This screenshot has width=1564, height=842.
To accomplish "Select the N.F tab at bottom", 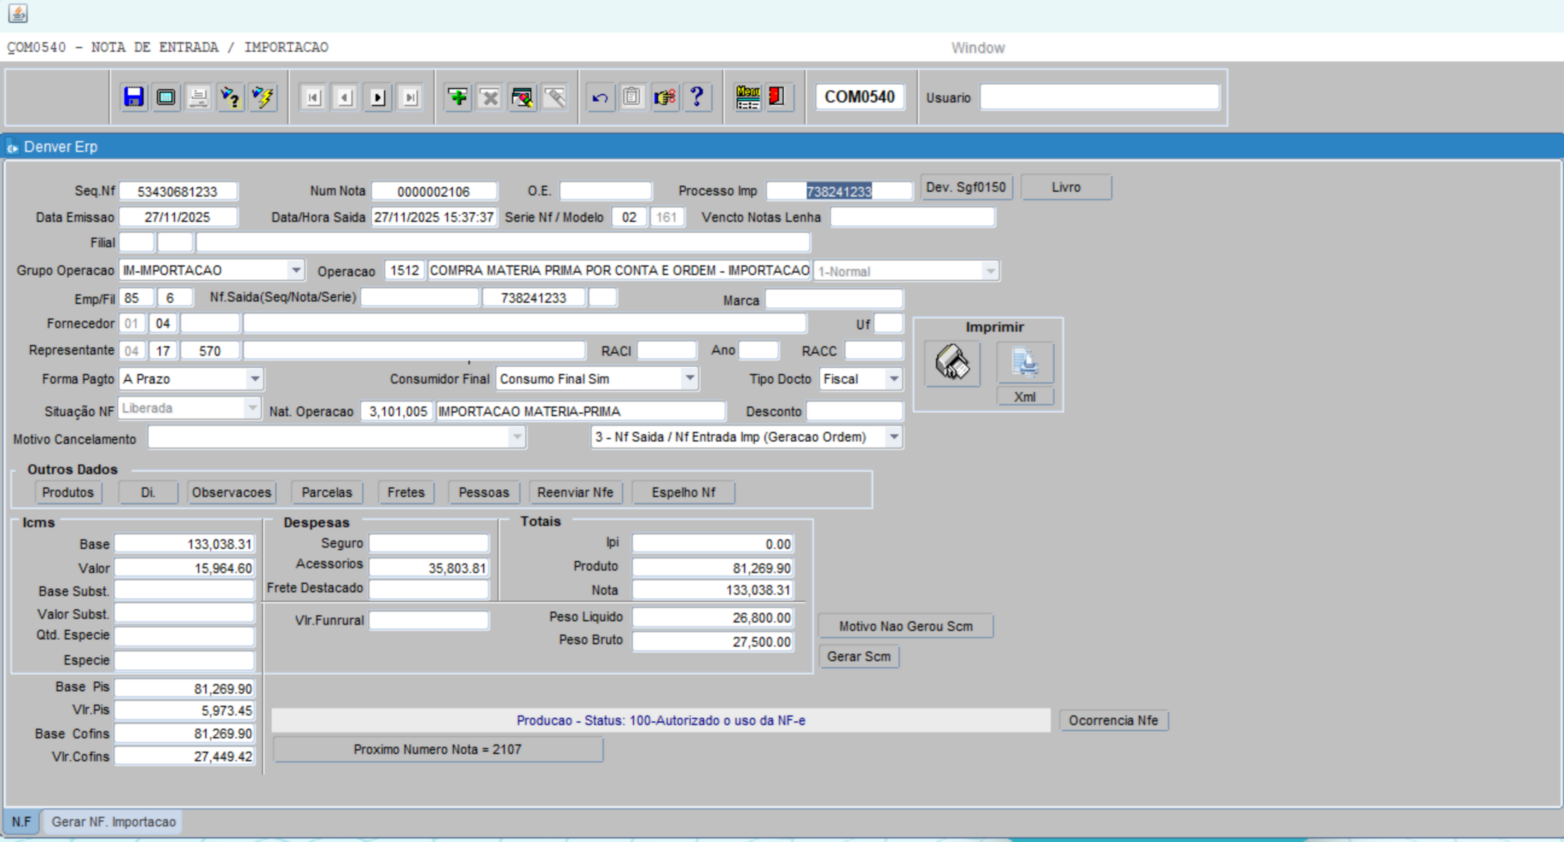I will (x=21, y=822).
